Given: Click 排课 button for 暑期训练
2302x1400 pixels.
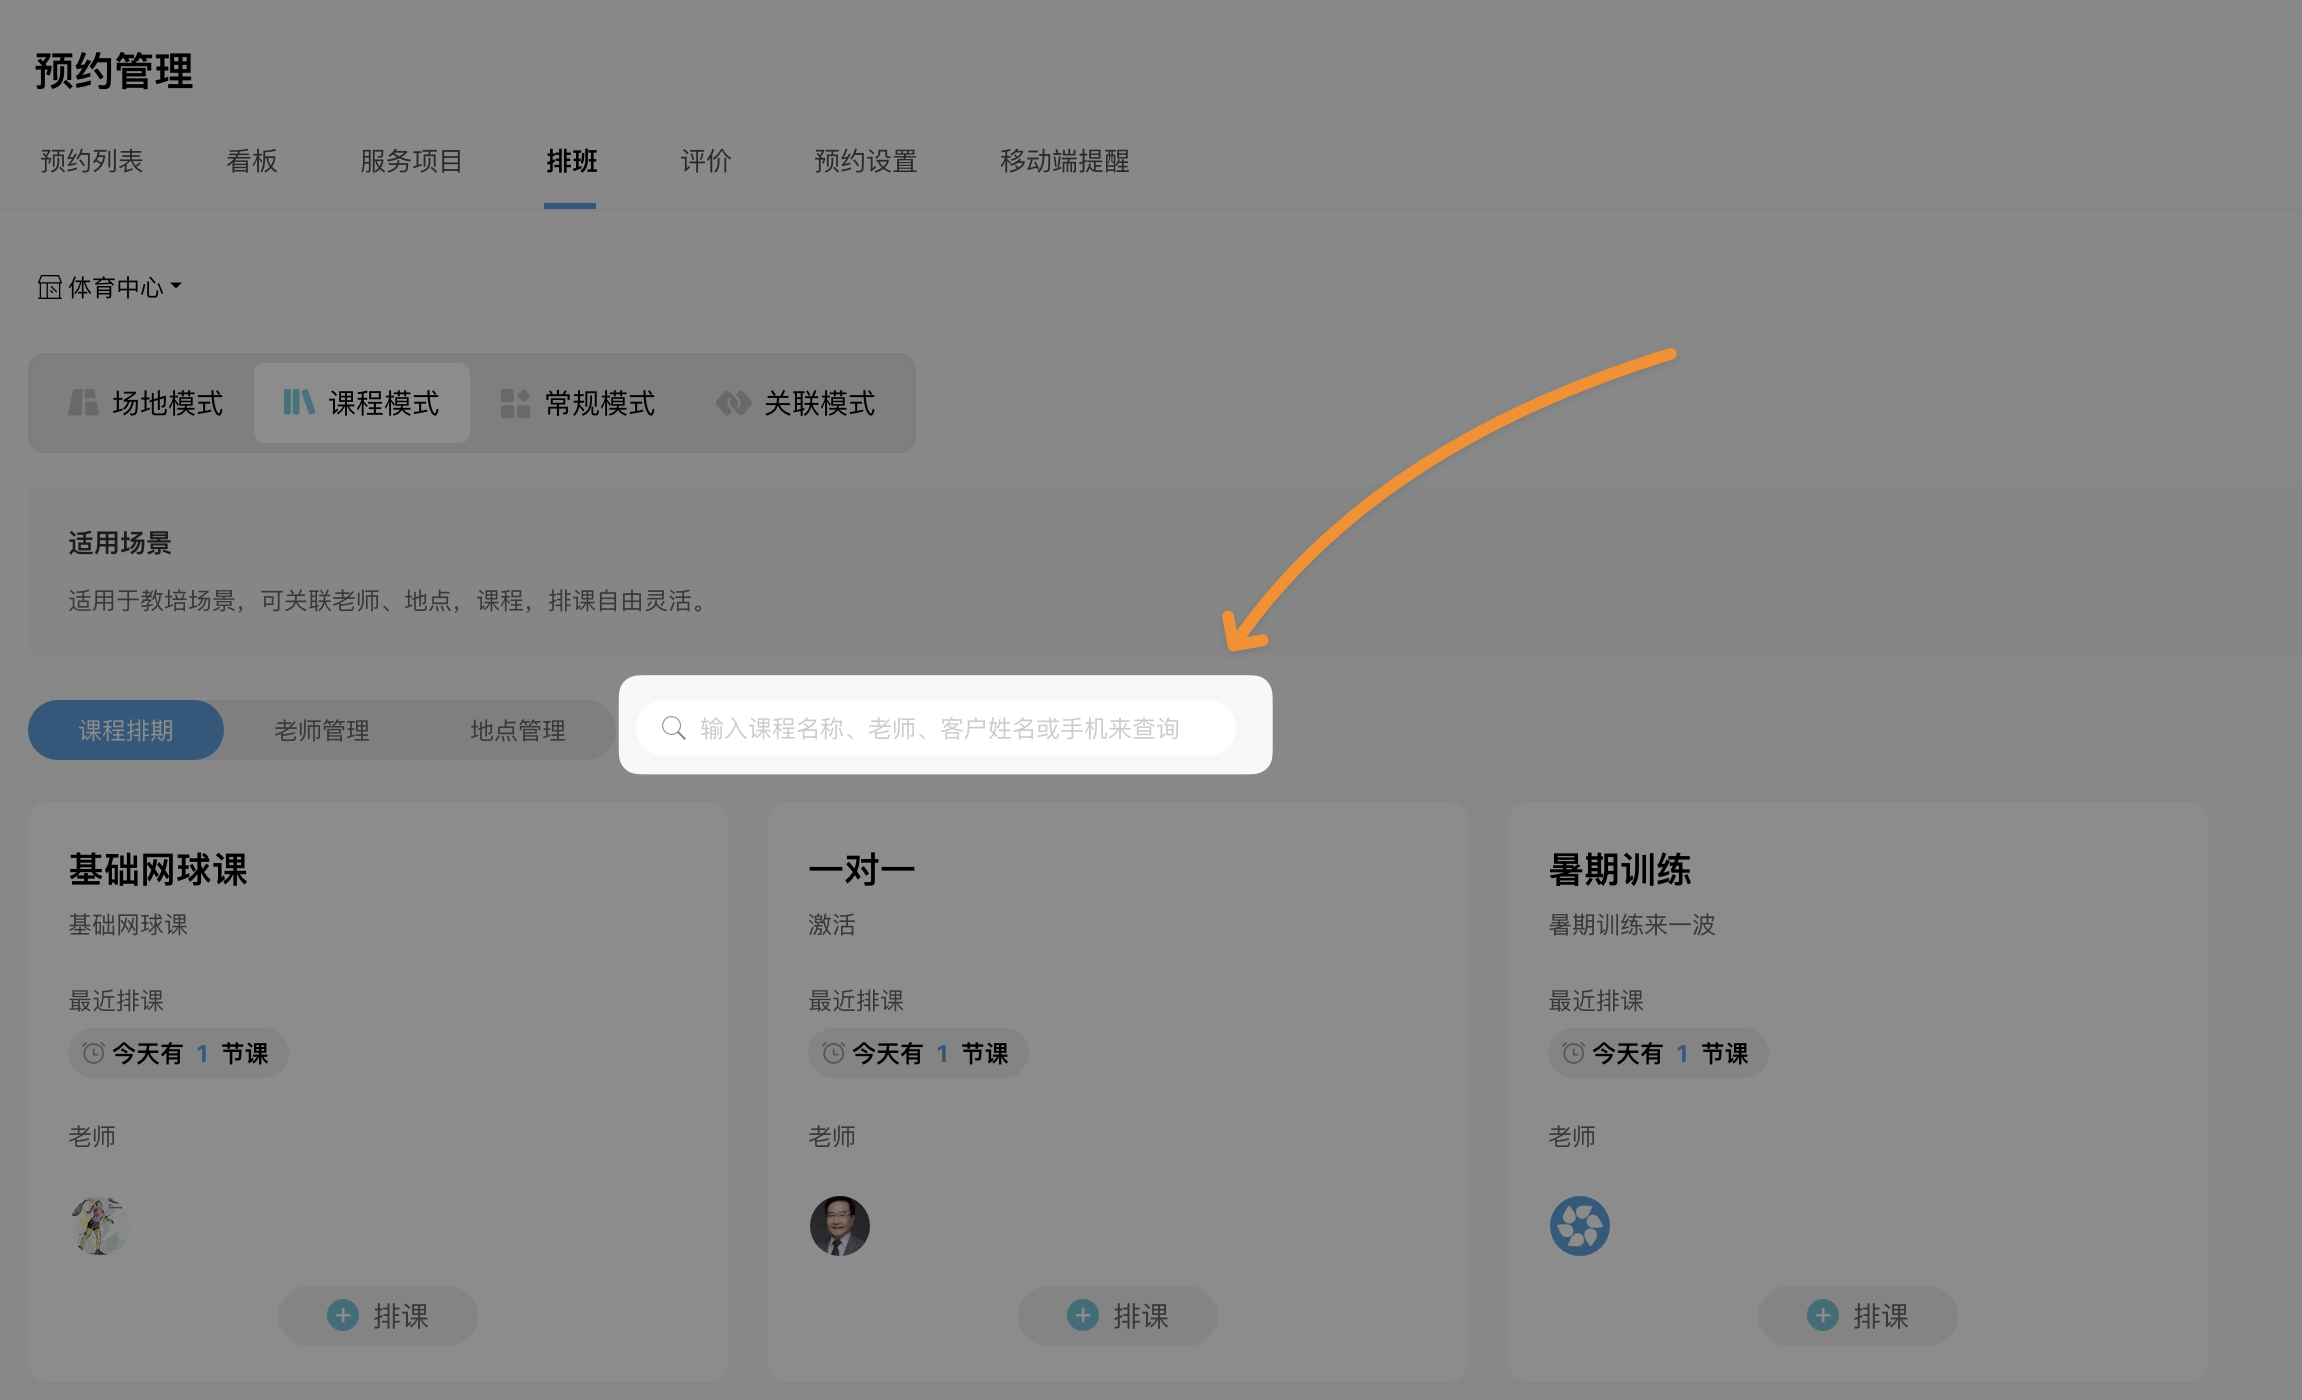Looking at the screenshot, I should (1858, 1316).
